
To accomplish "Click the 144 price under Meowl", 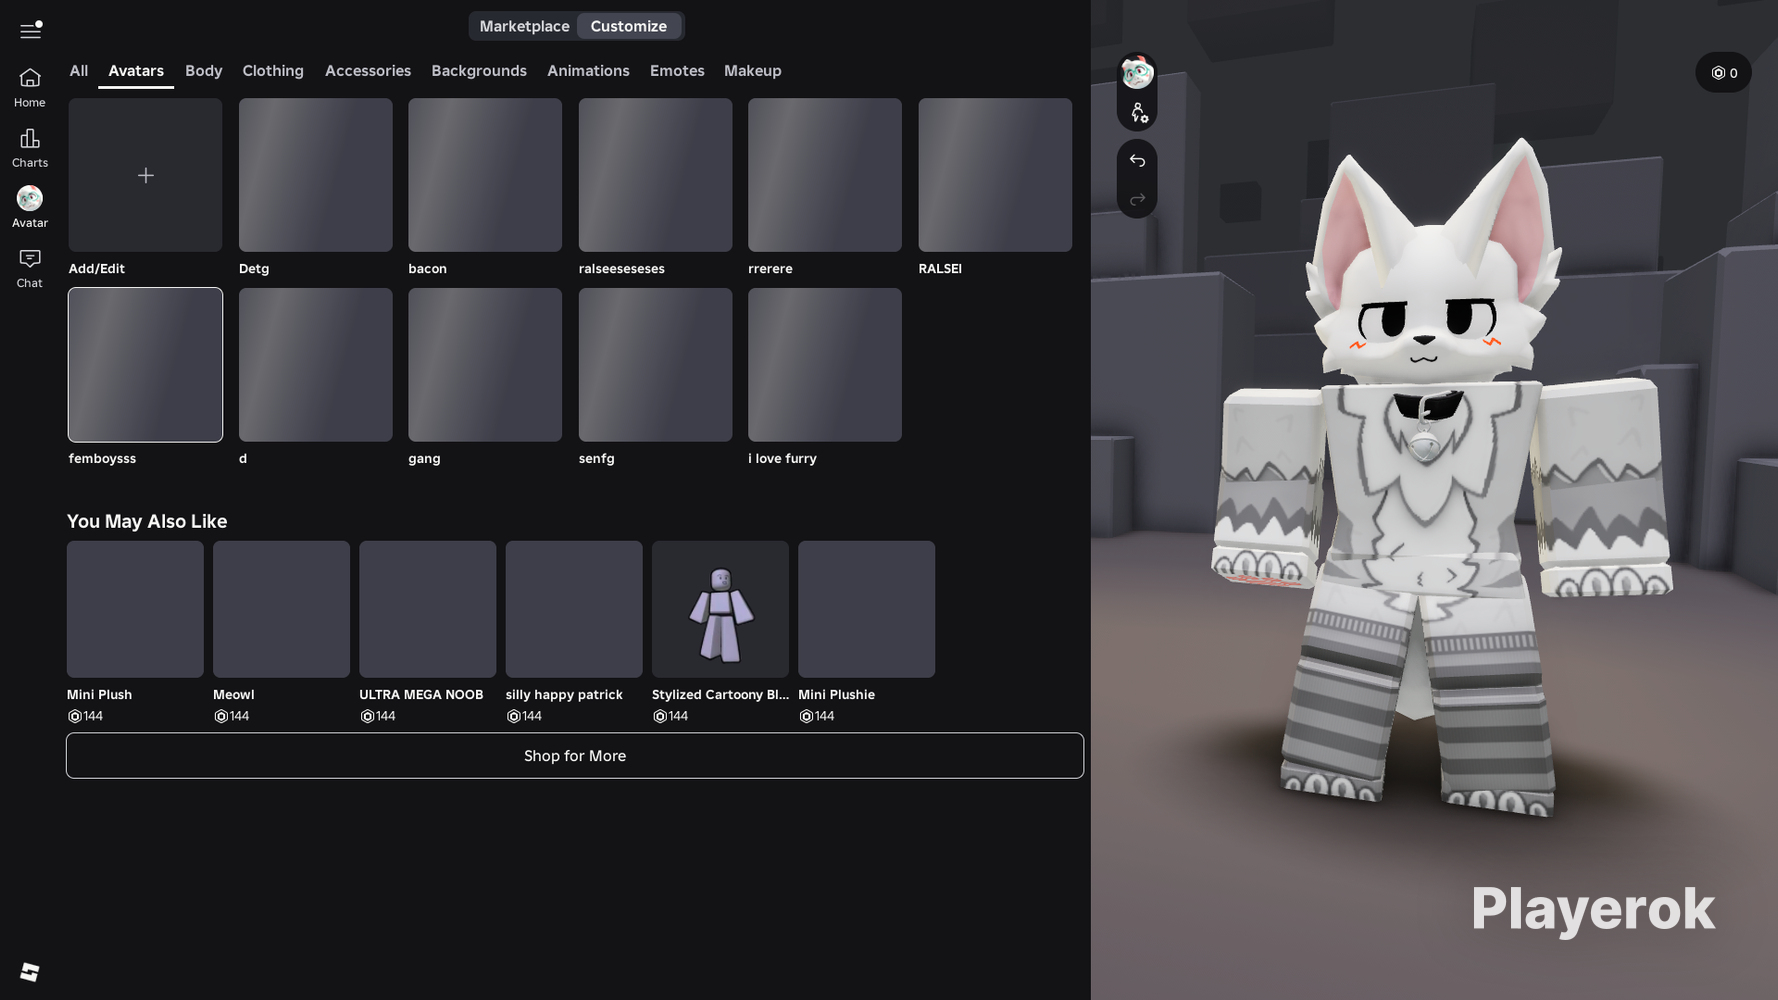I will click(231, 716).
